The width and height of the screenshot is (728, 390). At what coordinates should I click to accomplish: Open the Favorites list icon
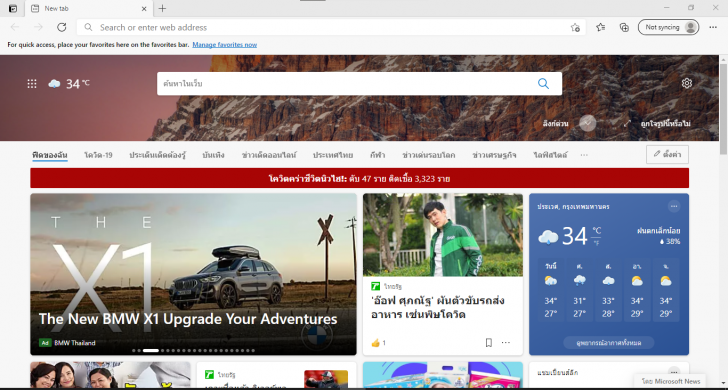pos(600,27)
